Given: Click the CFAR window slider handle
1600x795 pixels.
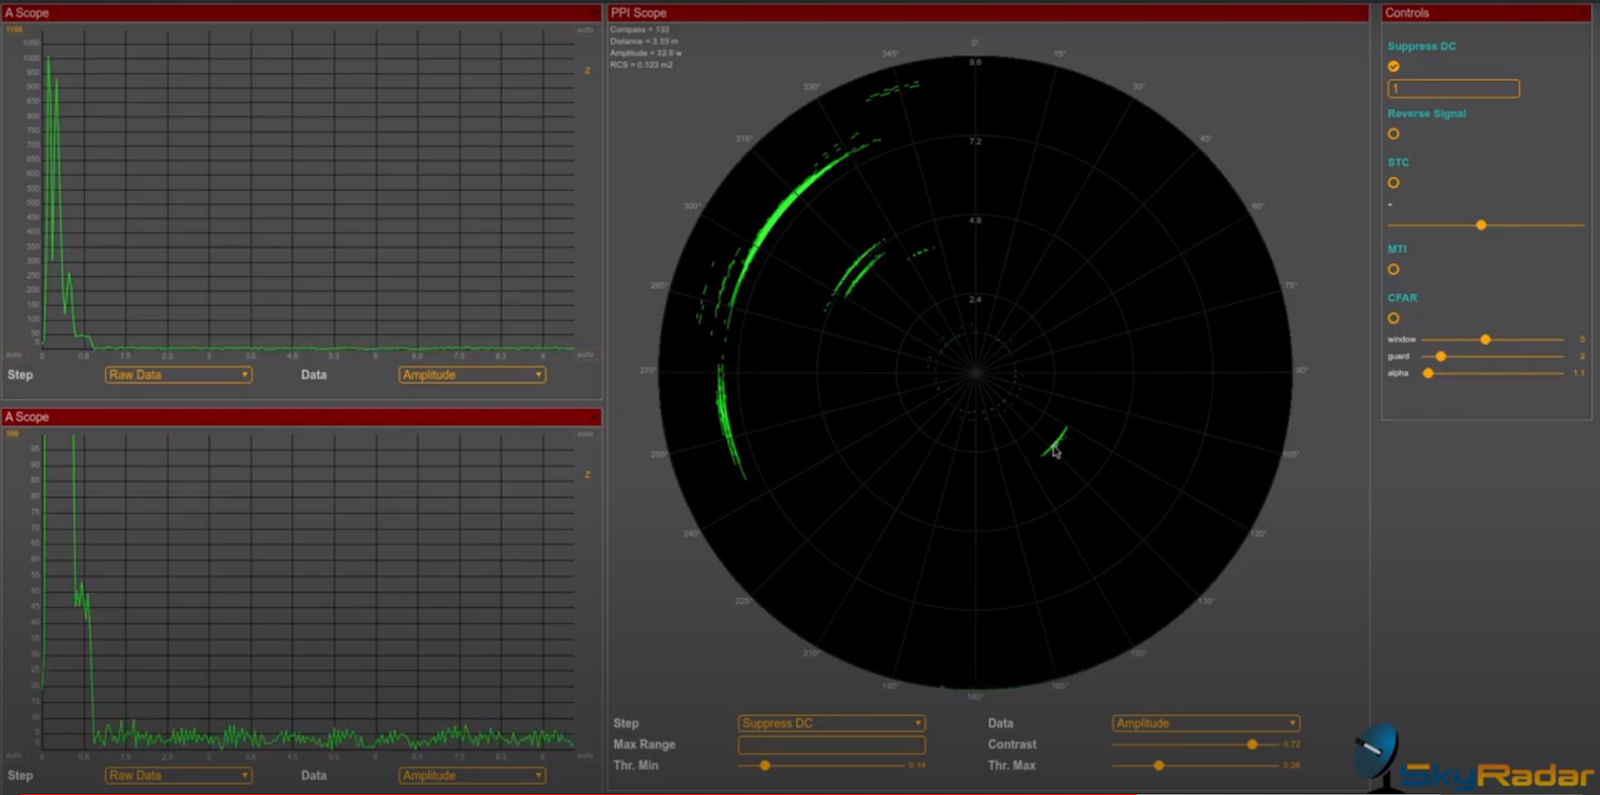Looking at the screenshot, I should point(1486,340).
